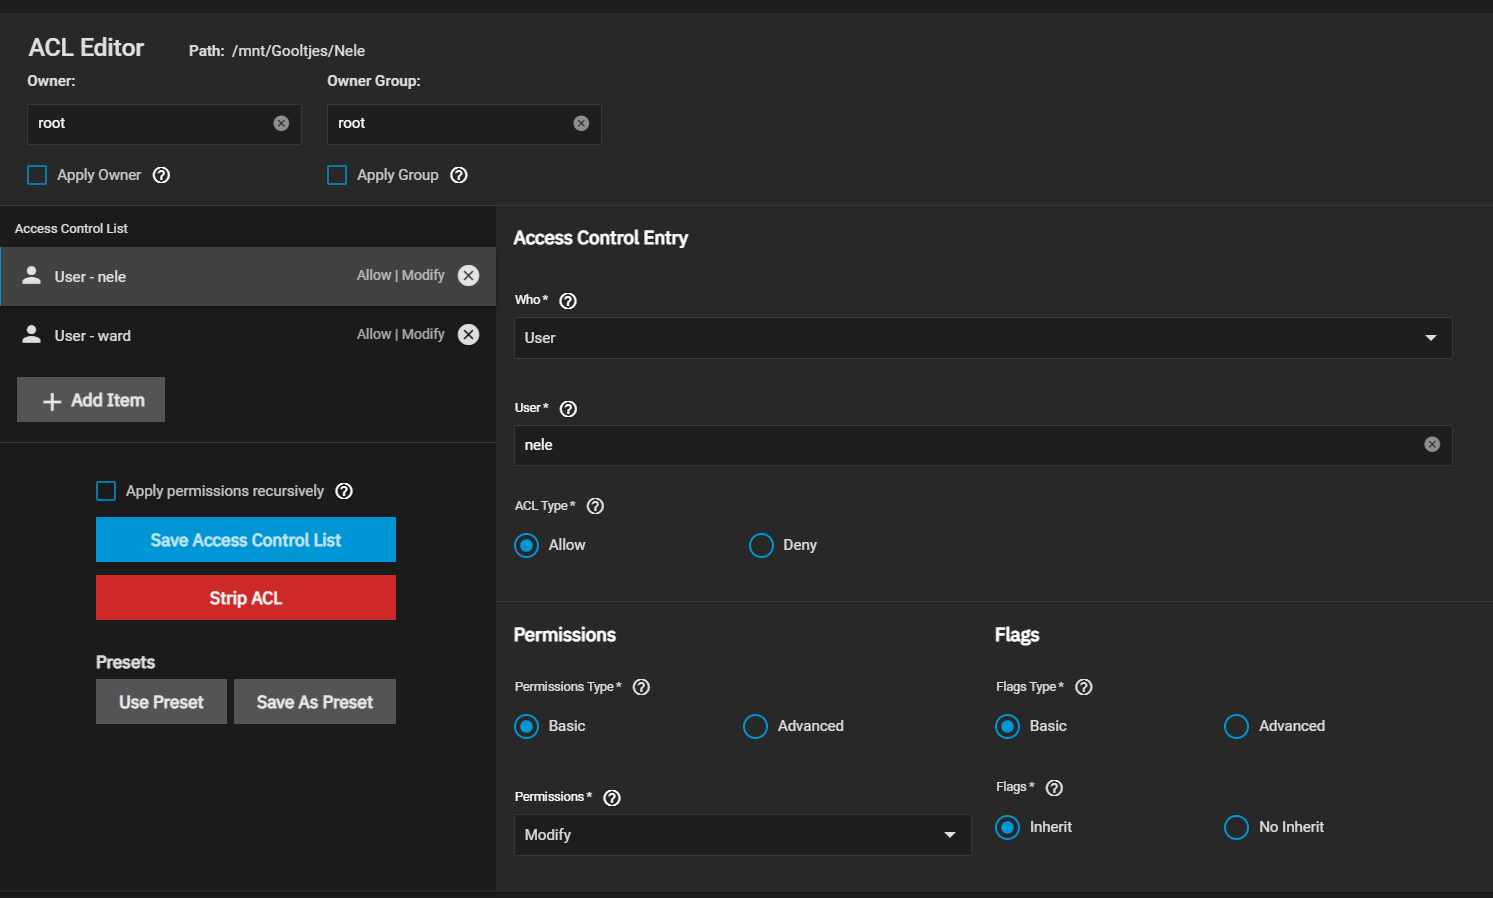Viewport: 1493px width, 898px height.
Task: Open the User field help icon
Action: [568, 409]
